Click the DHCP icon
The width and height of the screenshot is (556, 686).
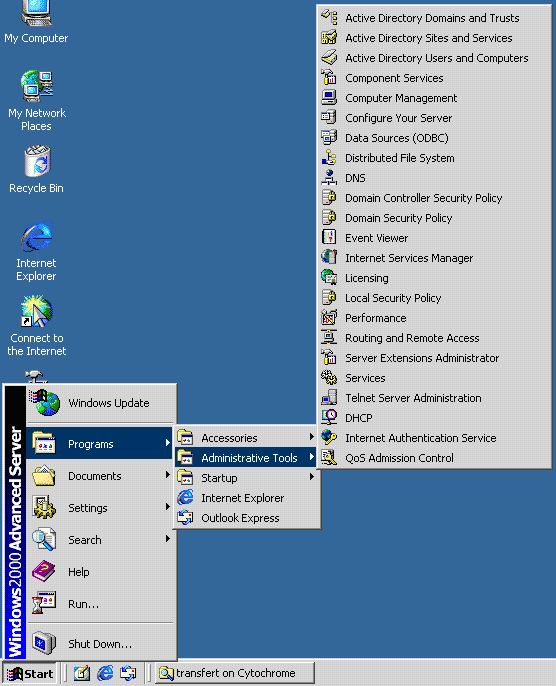329,418
